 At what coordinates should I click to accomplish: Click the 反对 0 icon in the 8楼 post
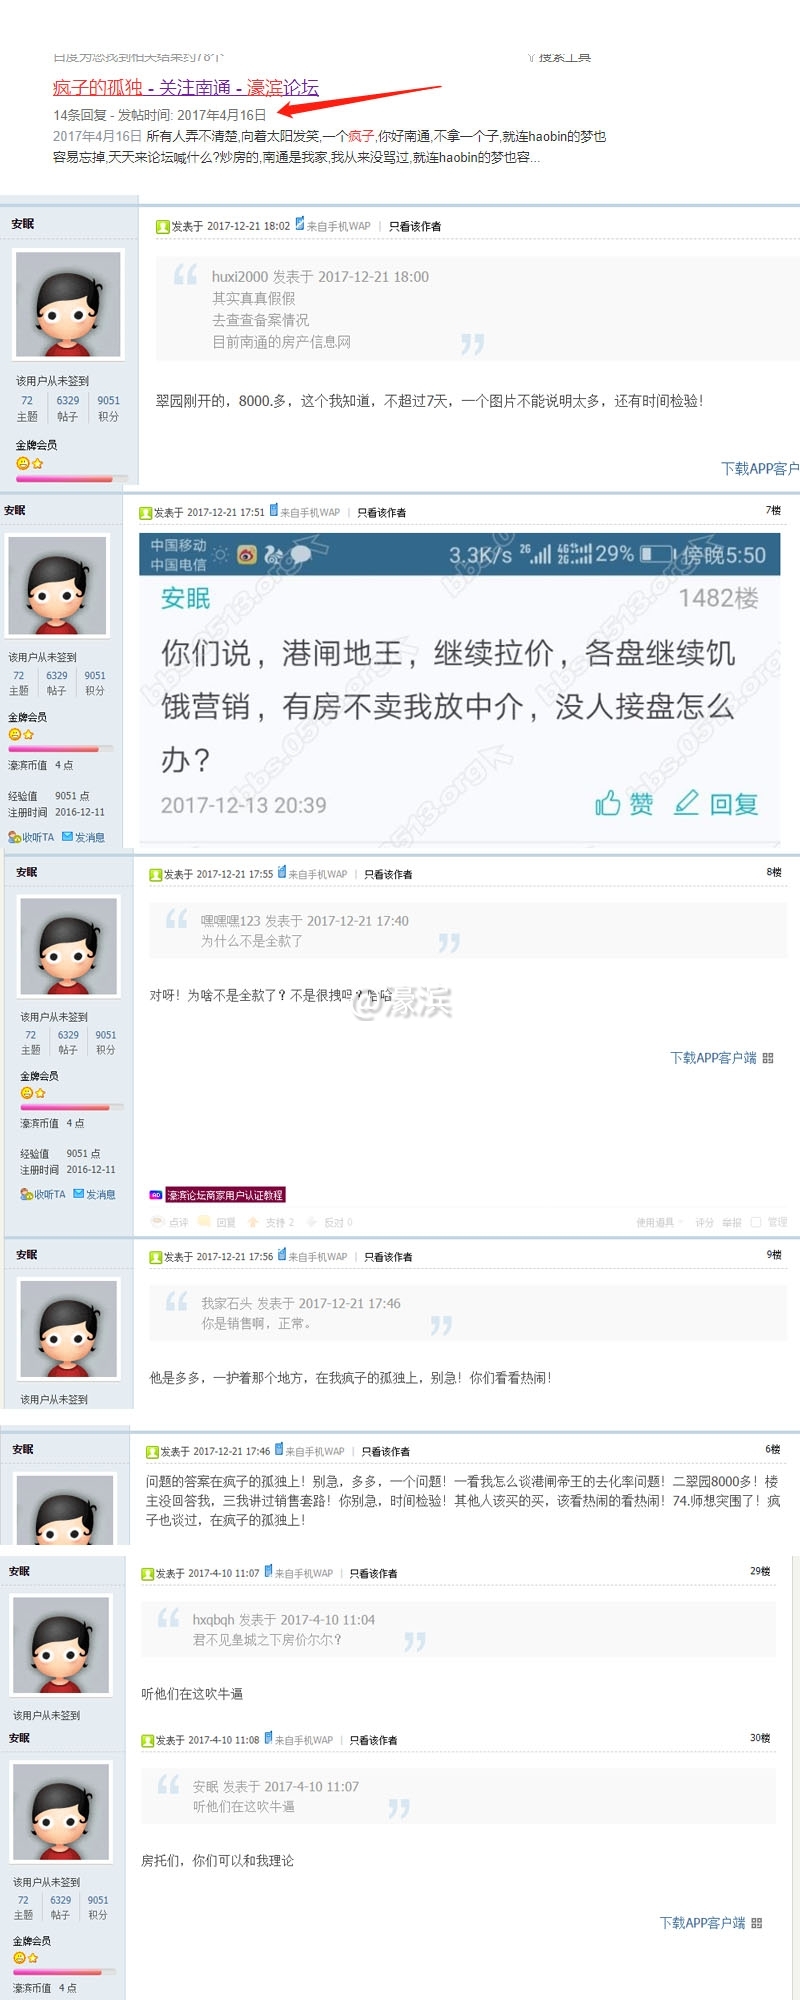tap(312, 1222)
